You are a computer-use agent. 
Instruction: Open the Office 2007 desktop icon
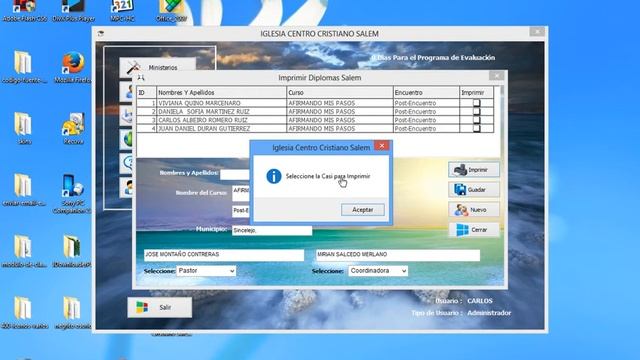[171, 11]
